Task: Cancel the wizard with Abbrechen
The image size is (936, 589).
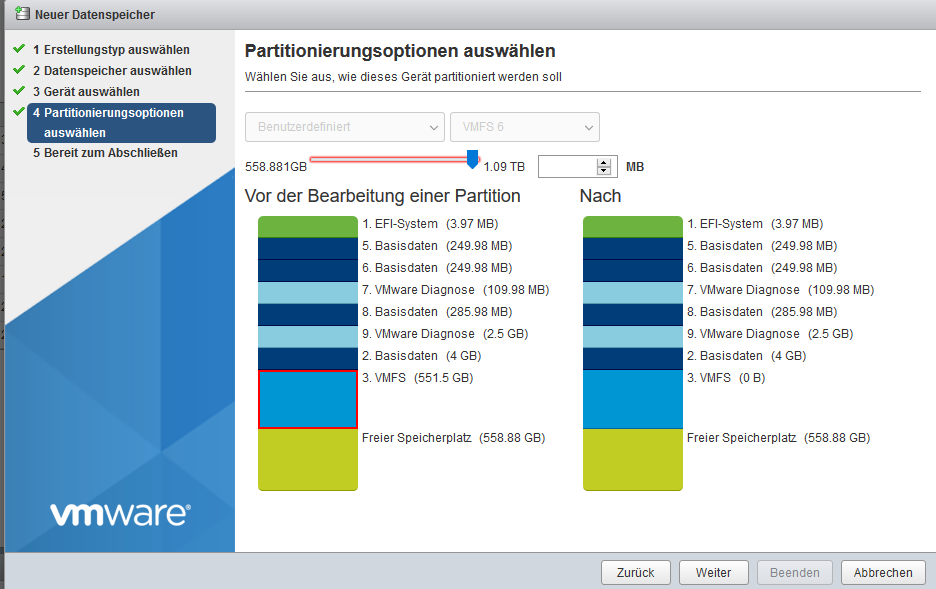Action: click(883, 573)
